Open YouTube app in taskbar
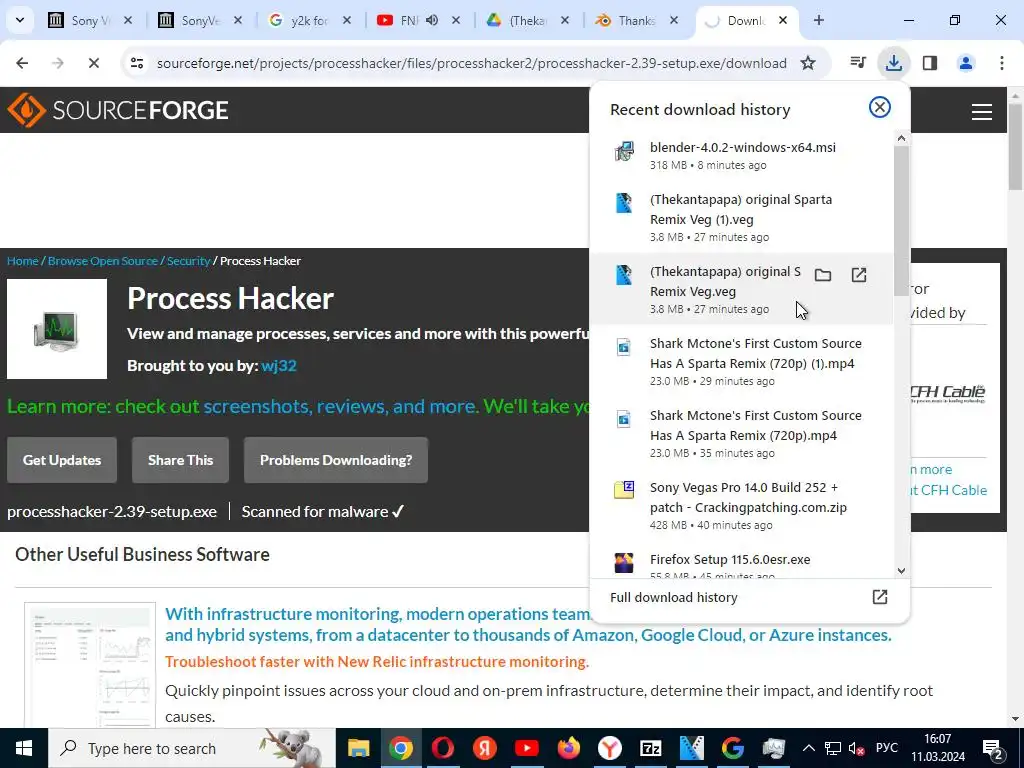1024x768 pixels. [x=526, y=748]
